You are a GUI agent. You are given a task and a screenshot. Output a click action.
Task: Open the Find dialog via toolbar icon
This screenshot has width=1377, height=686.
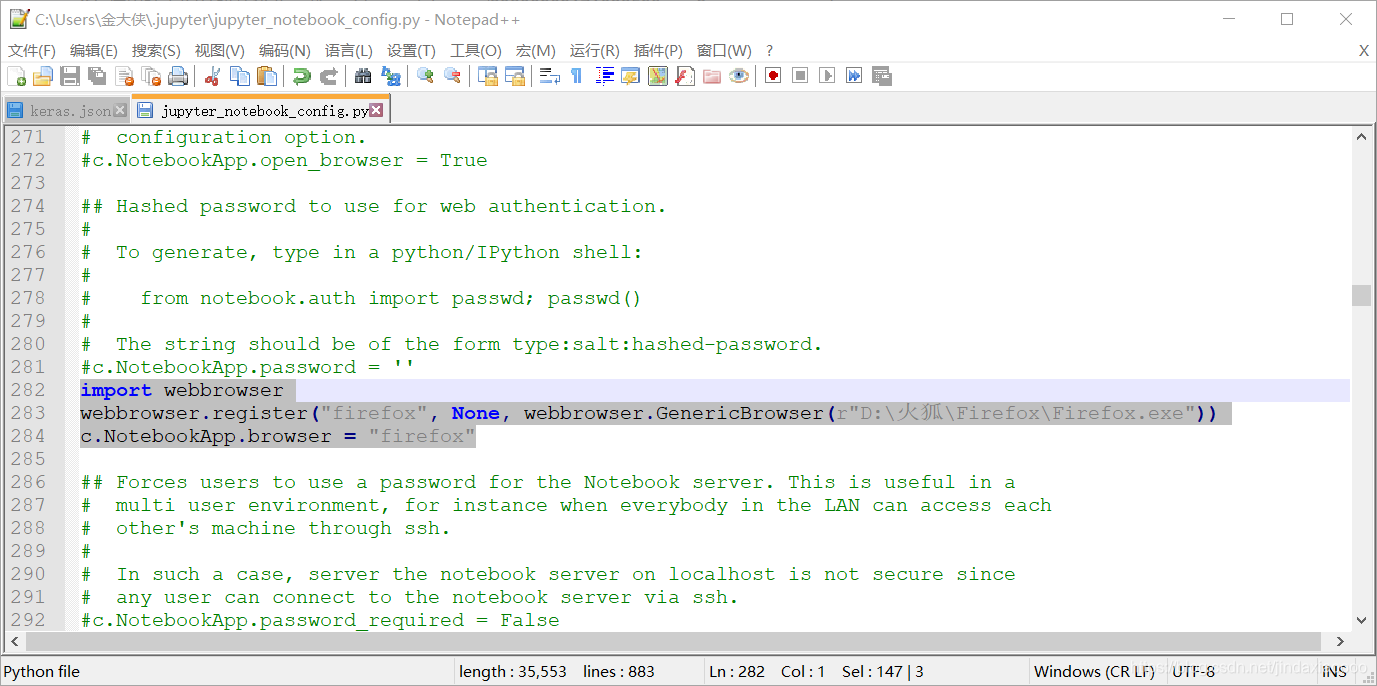pos(362,75)
